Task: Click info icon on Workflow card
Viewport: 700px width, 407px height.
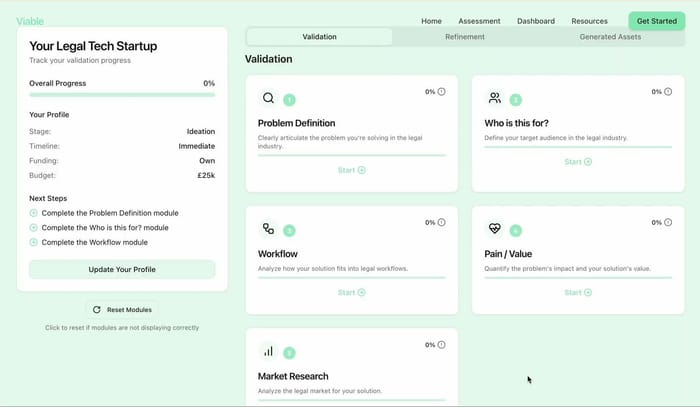Action: coord(442,223)
